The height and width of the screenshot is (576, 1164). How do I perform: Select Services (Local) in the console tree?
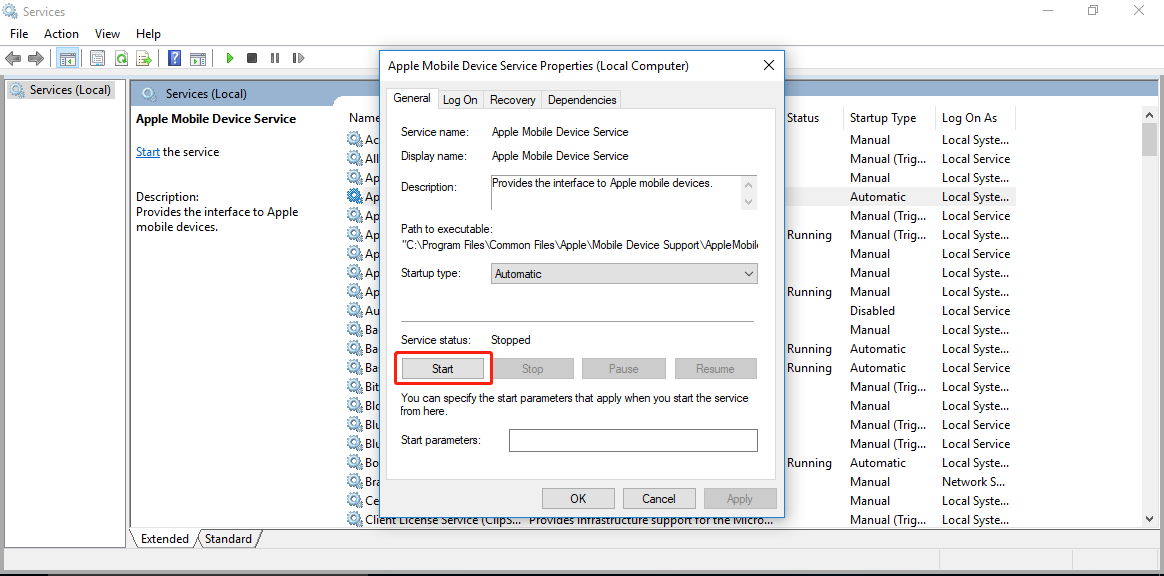tap(61, 90)
